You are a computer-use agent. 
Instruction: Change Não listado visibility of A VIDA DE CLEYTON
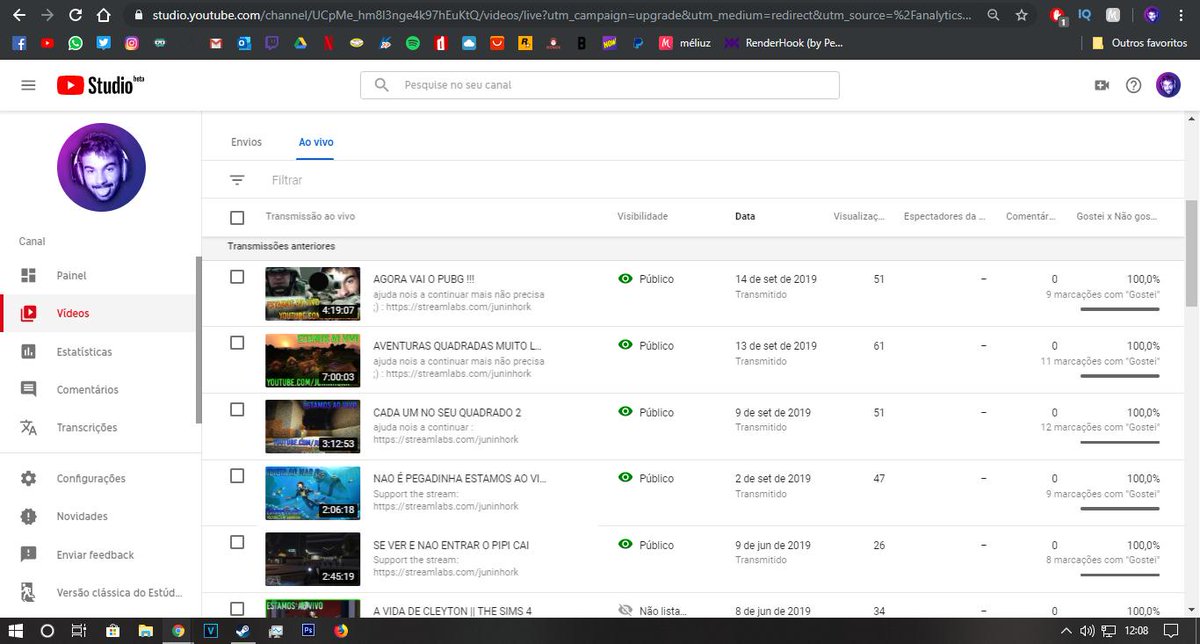click(x=651, y=611)
